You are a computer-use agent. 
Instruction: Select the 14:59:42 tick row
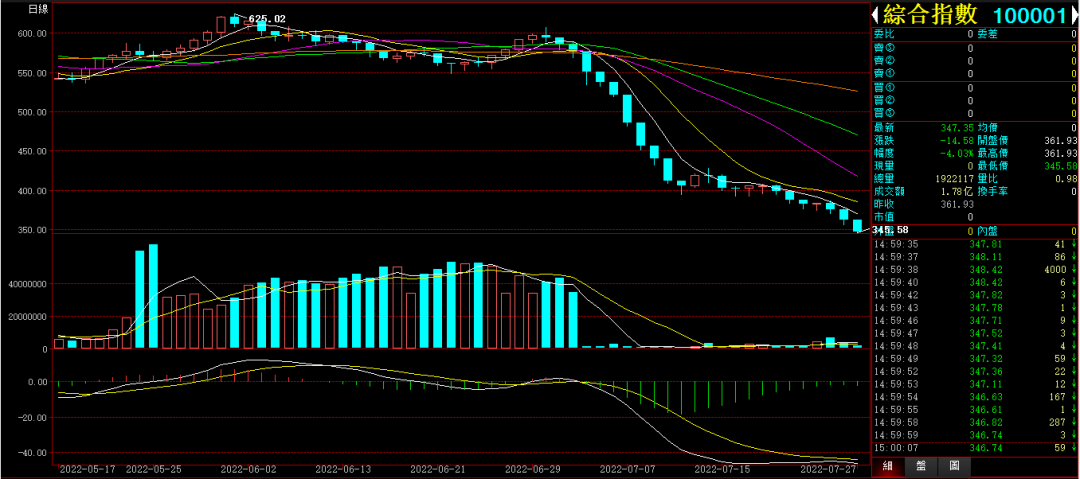pos(975,295)
